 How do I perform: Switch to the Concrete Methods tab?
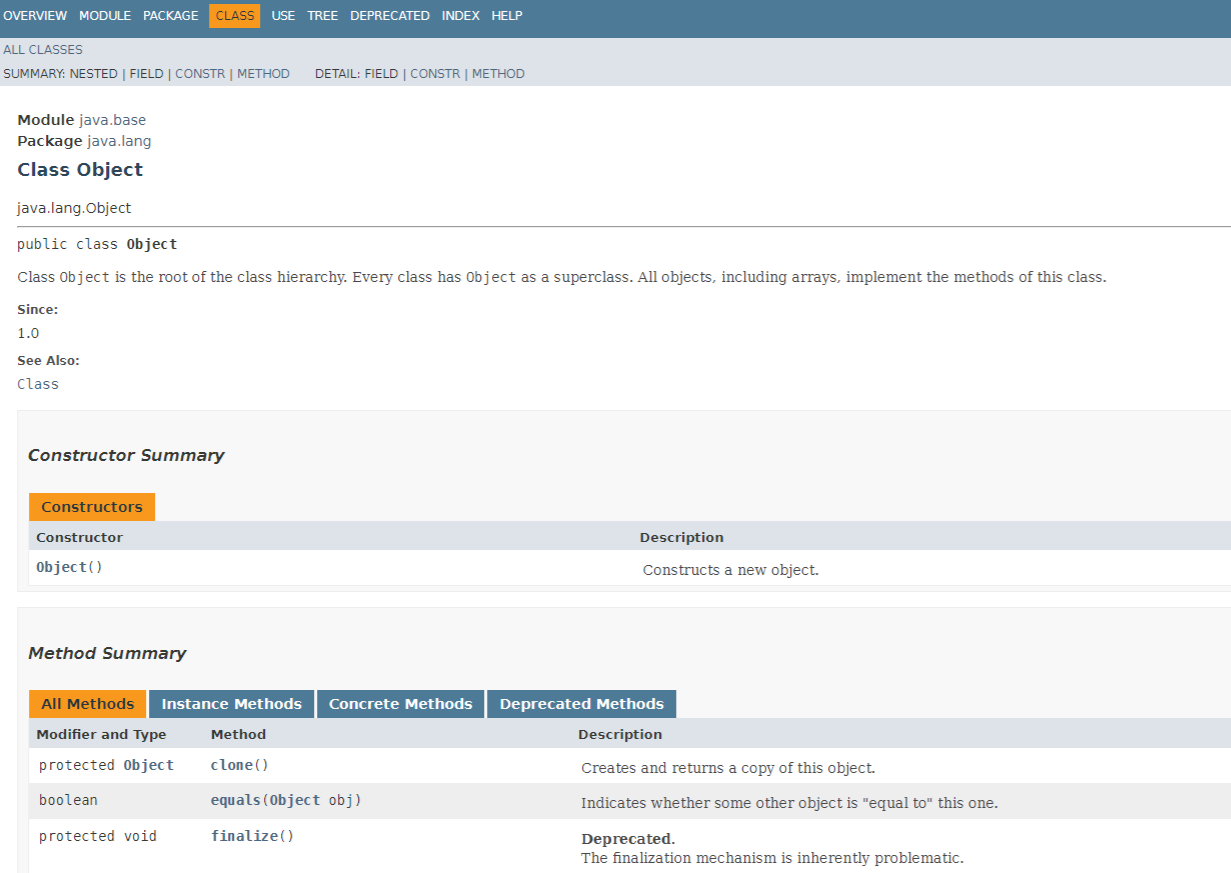400,704
